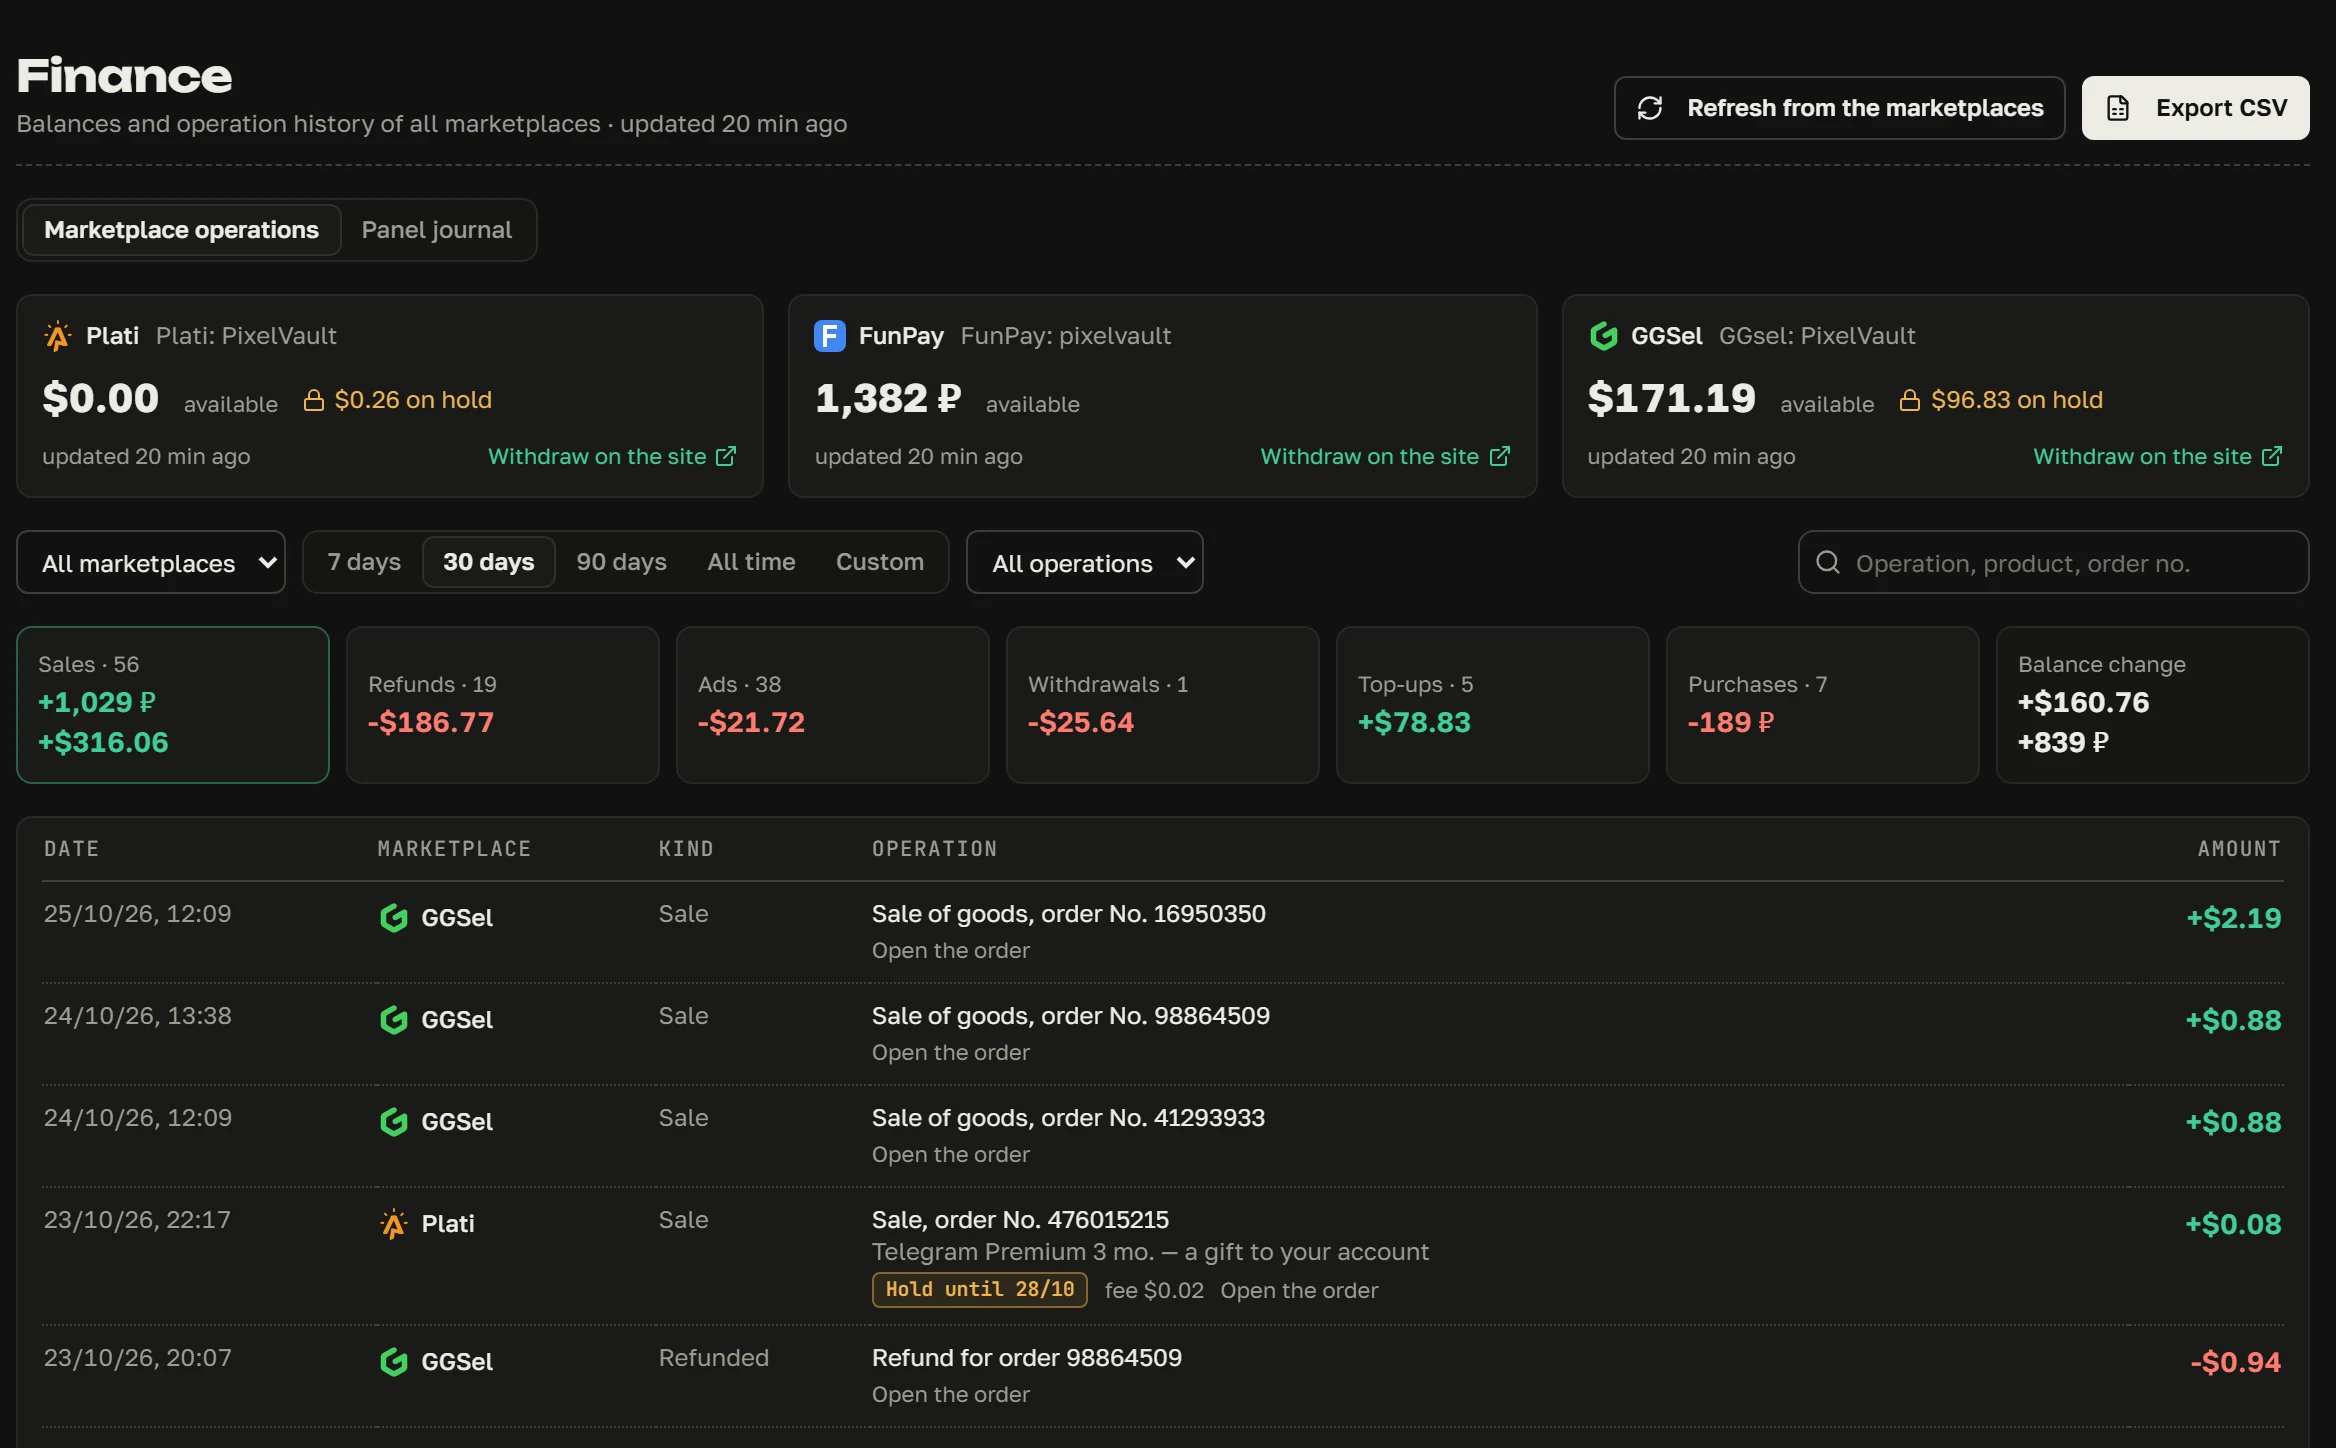
Task: Click the FunPay logo on balance card
Action: 830,336
